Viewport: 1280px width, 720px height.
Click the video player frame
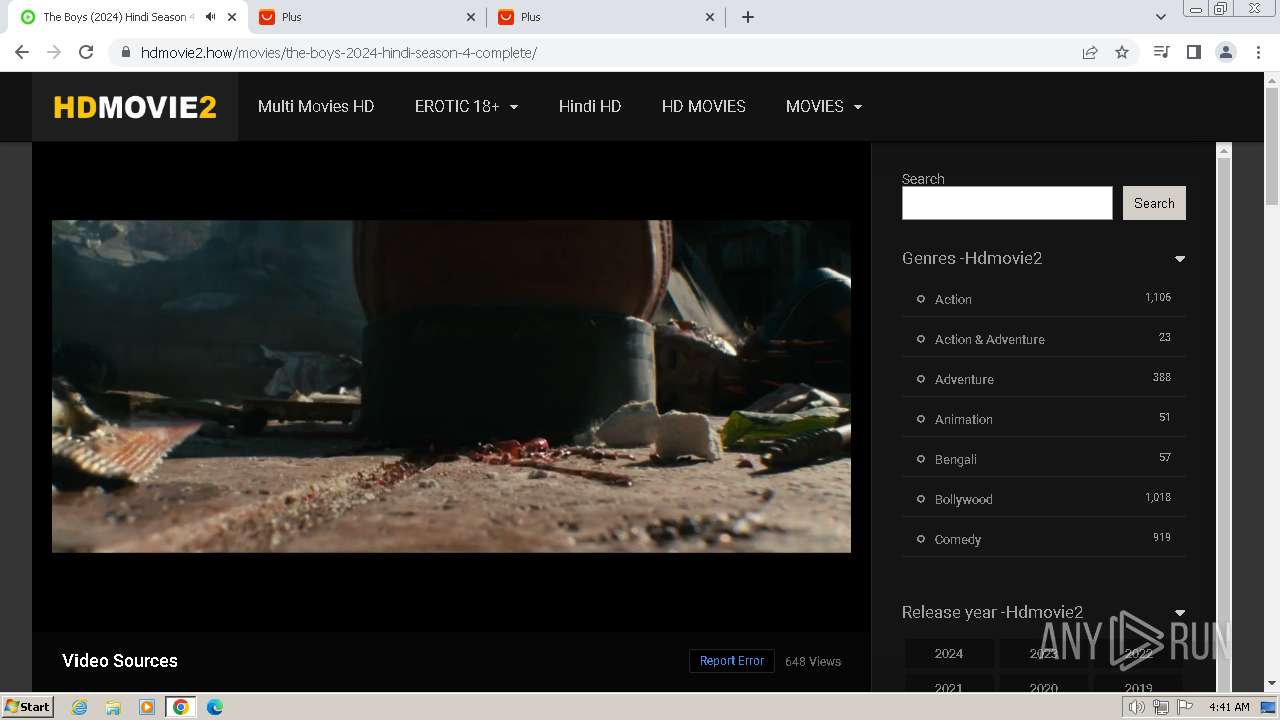(x=451, y=386)
